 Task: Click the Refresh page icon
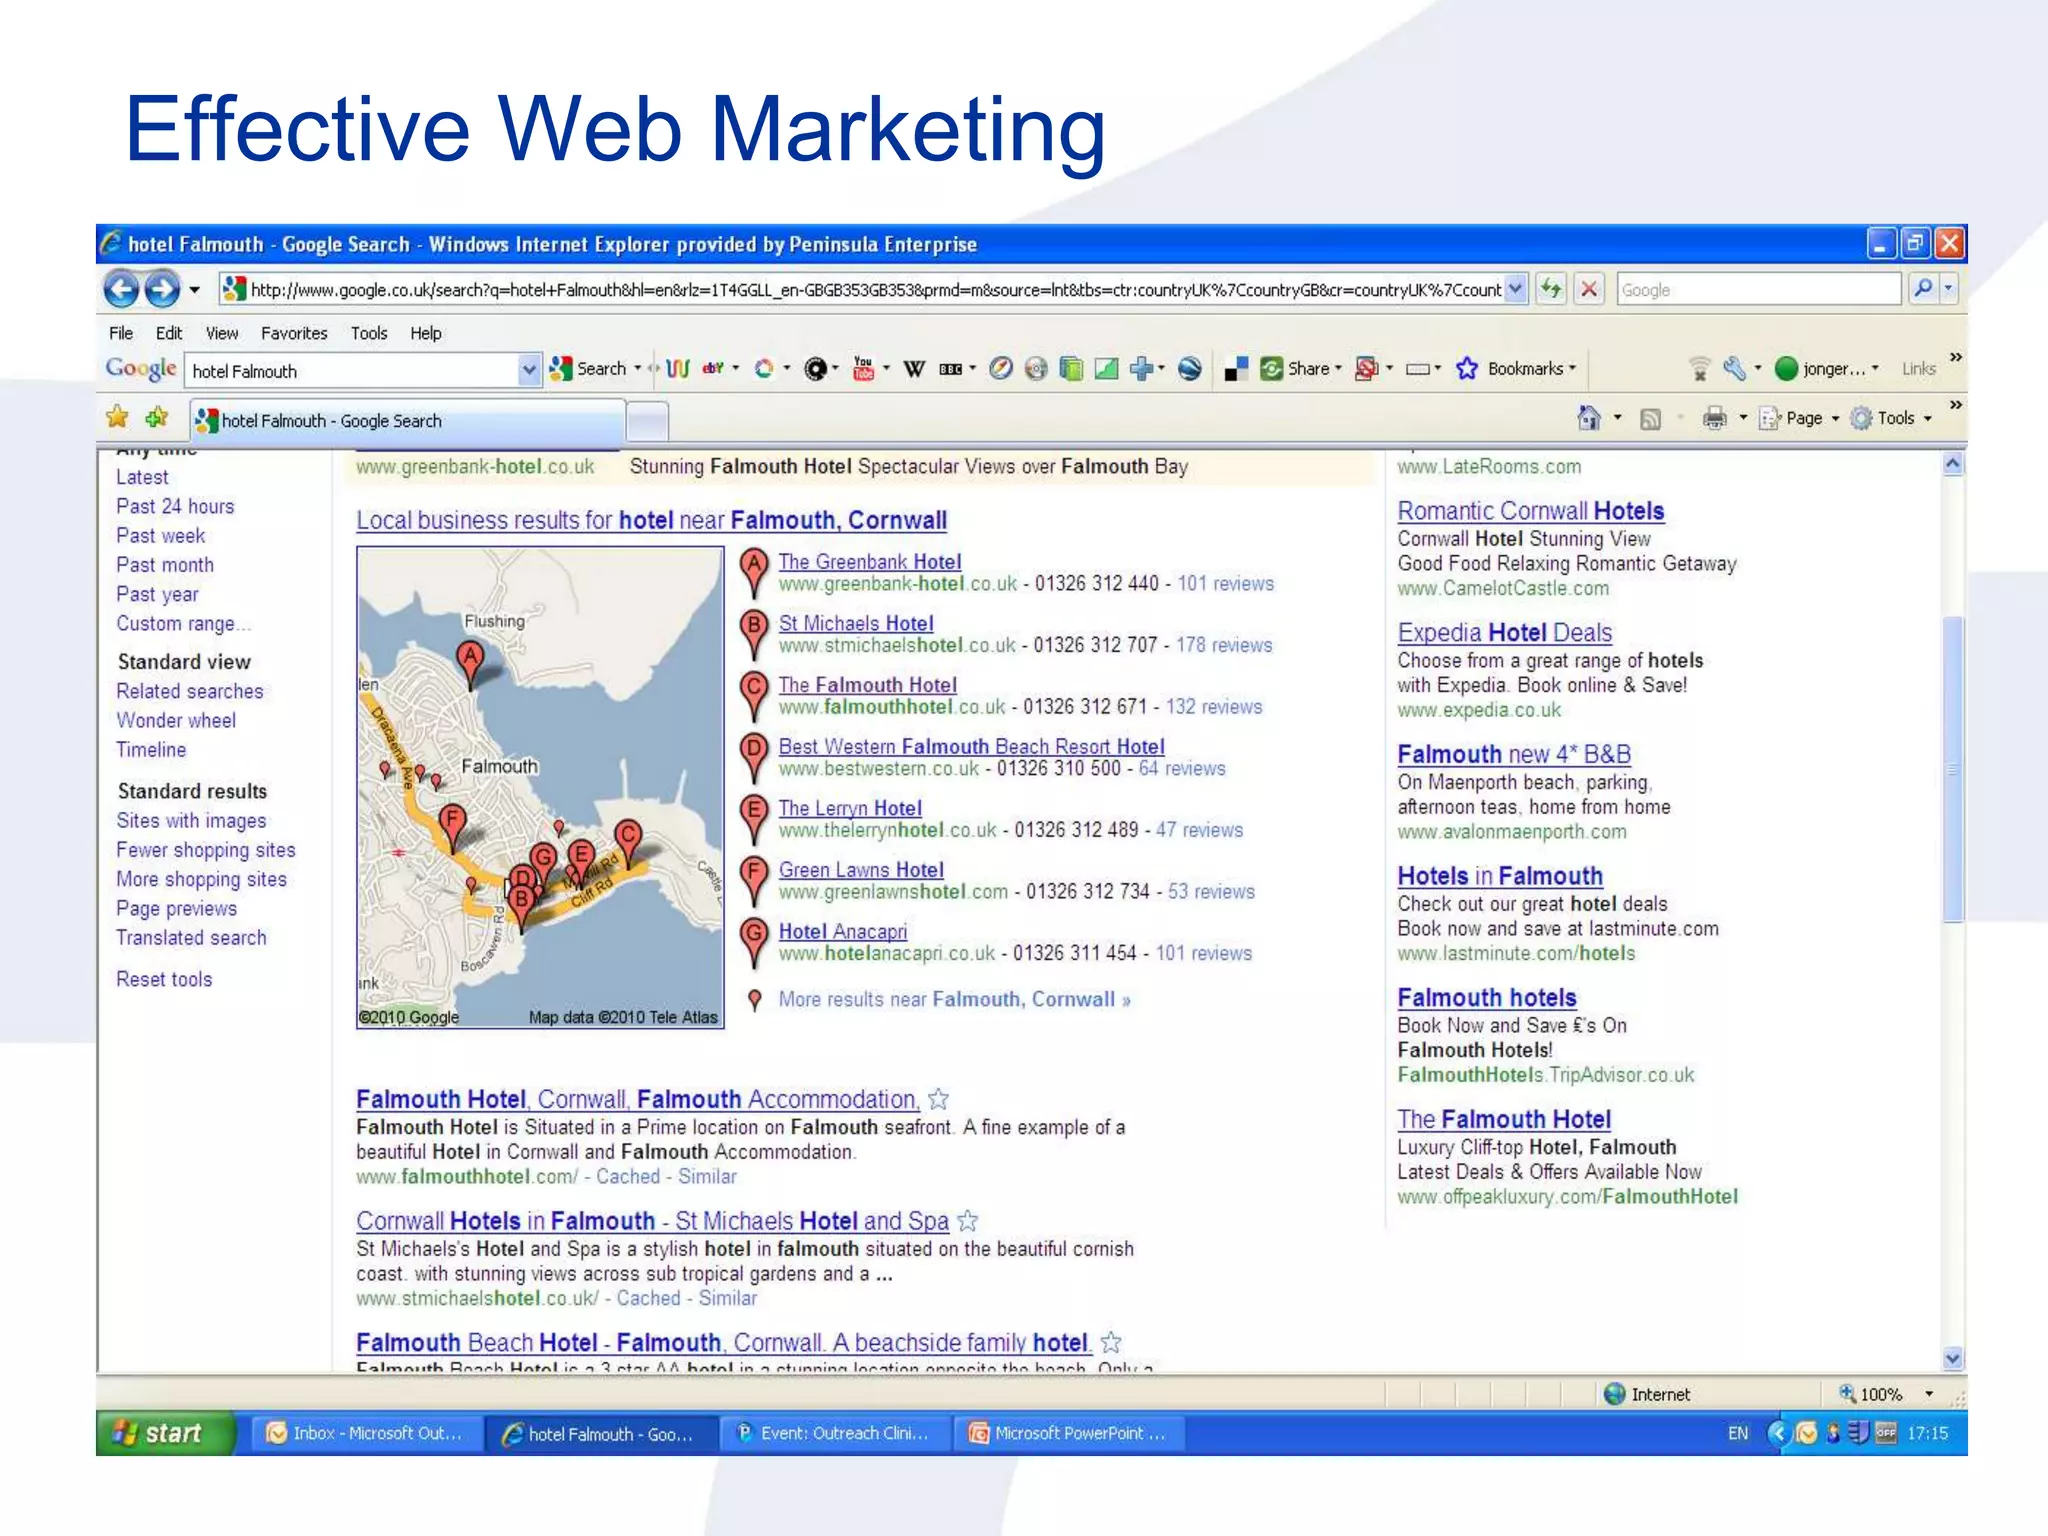pyautogui.click(x=1551, y=290)
